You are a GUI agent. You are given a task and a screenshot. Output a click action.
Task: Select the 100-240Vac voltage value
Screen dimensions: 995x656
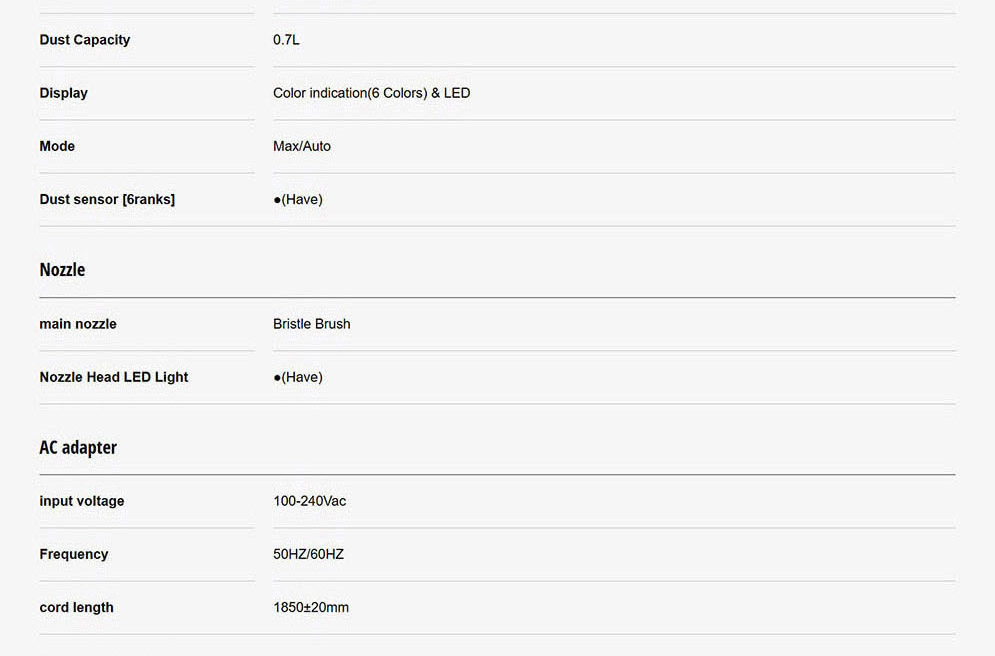pyautogui.click(x=310, y=501)
